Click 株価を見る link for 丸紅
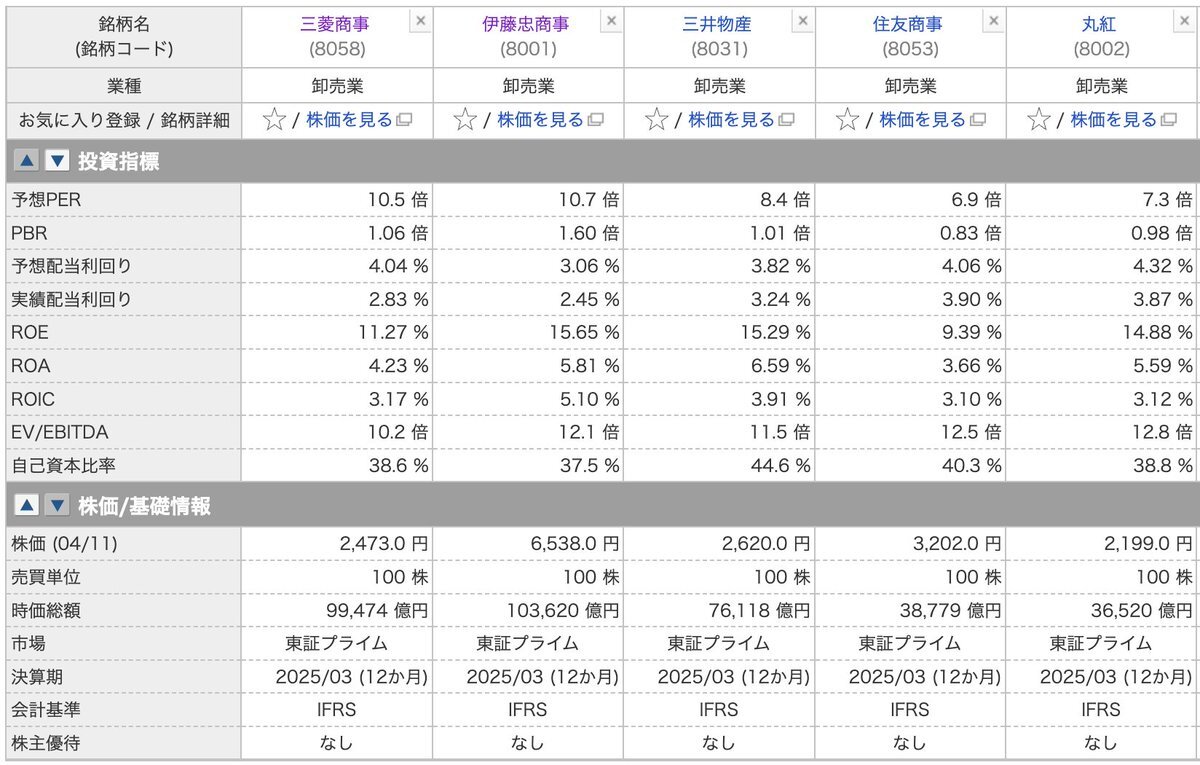1200x765 pixels. [1114, 120]
